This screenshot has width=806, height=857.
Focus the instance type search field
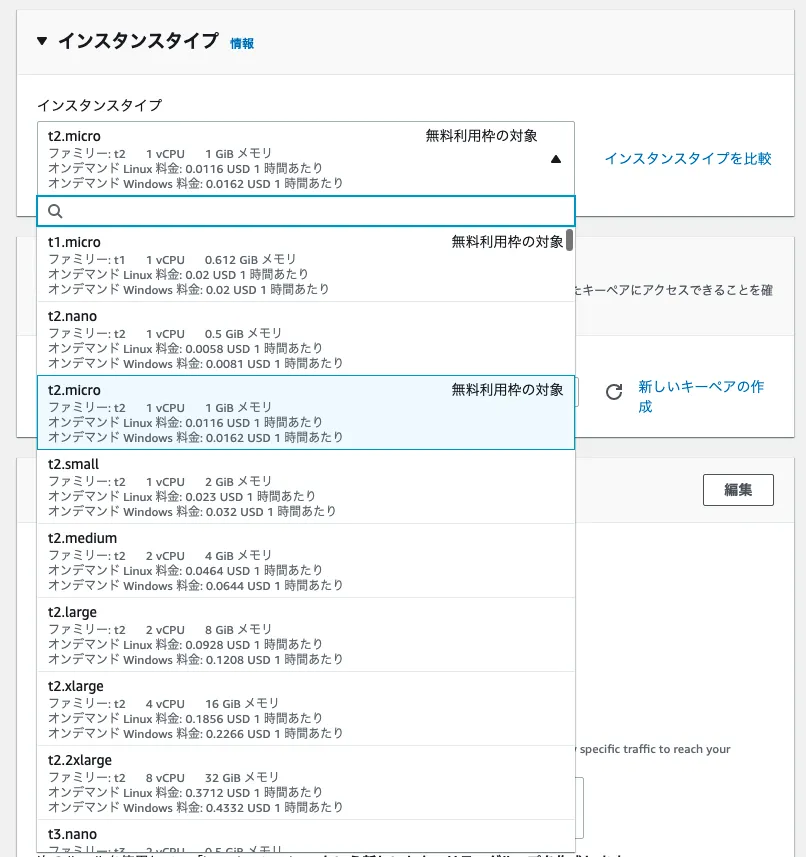(x=306, y=211)
